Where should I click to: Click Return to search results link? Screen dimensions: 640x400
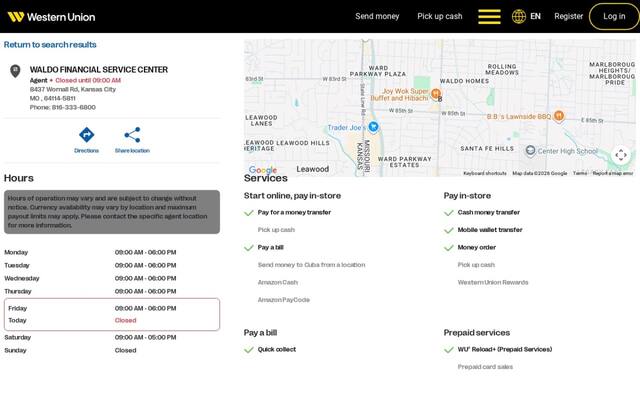click(50, 44)
